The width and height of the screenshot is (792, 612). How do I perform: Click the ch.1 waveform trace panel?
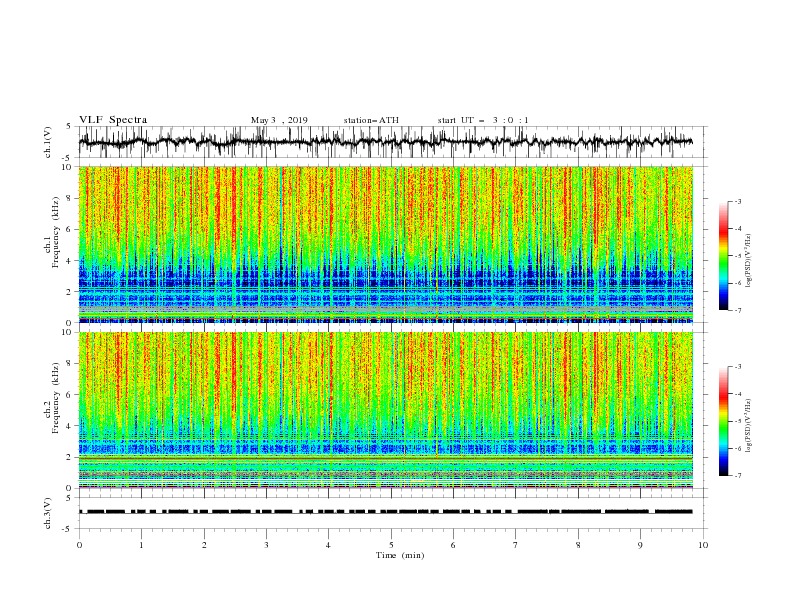393,142
